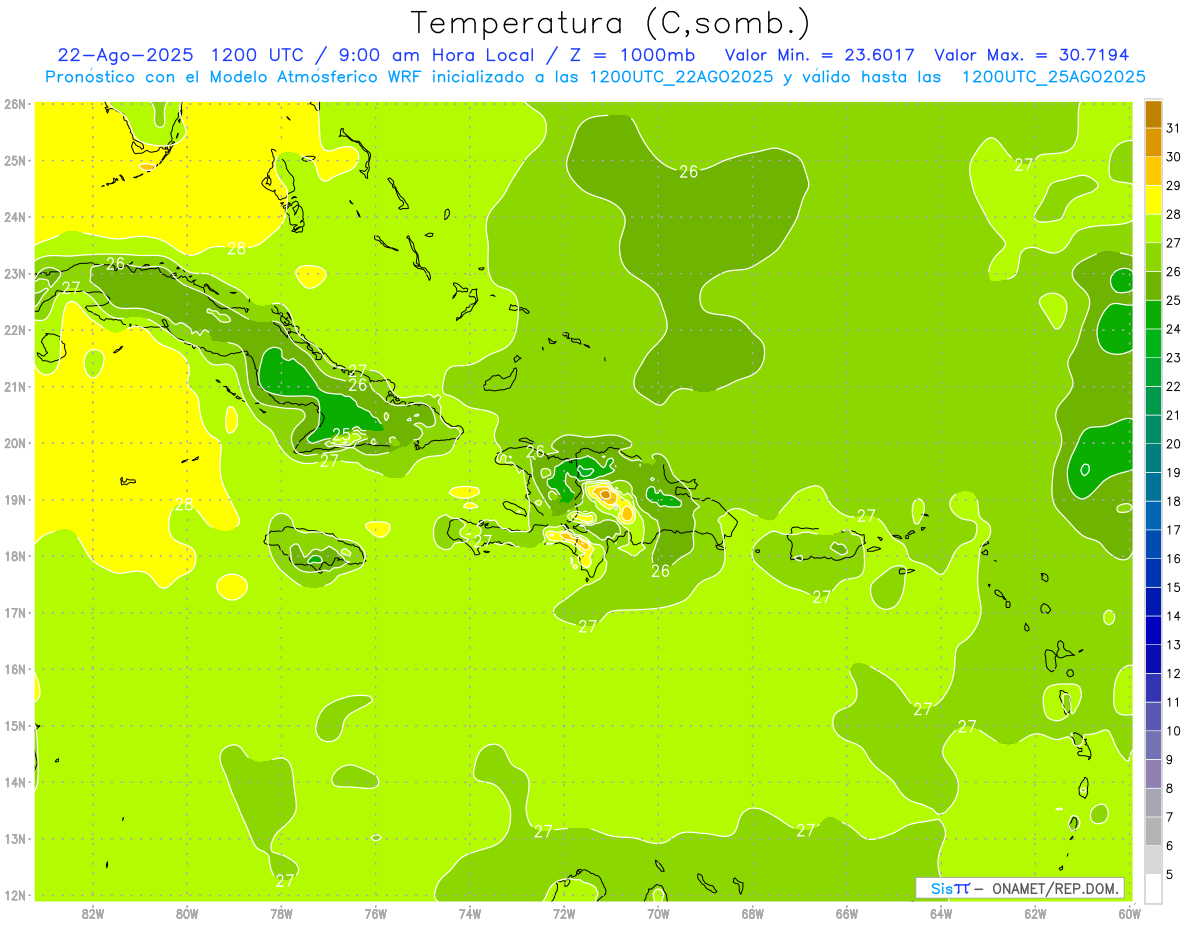Click the '14N' latitude axis label
This screenshot has height=927, width=1200.
15,782
